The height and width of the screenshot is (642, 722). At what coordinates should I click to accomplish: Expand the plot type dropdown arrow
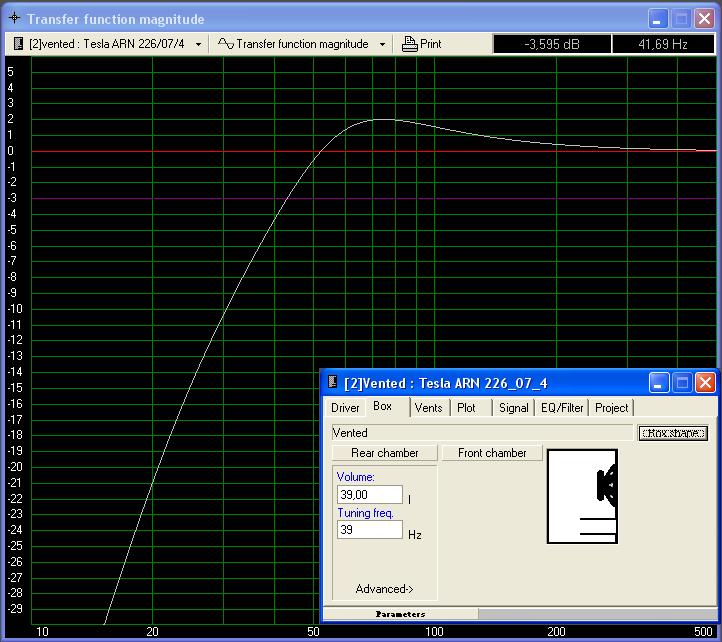tap(382, 44)
